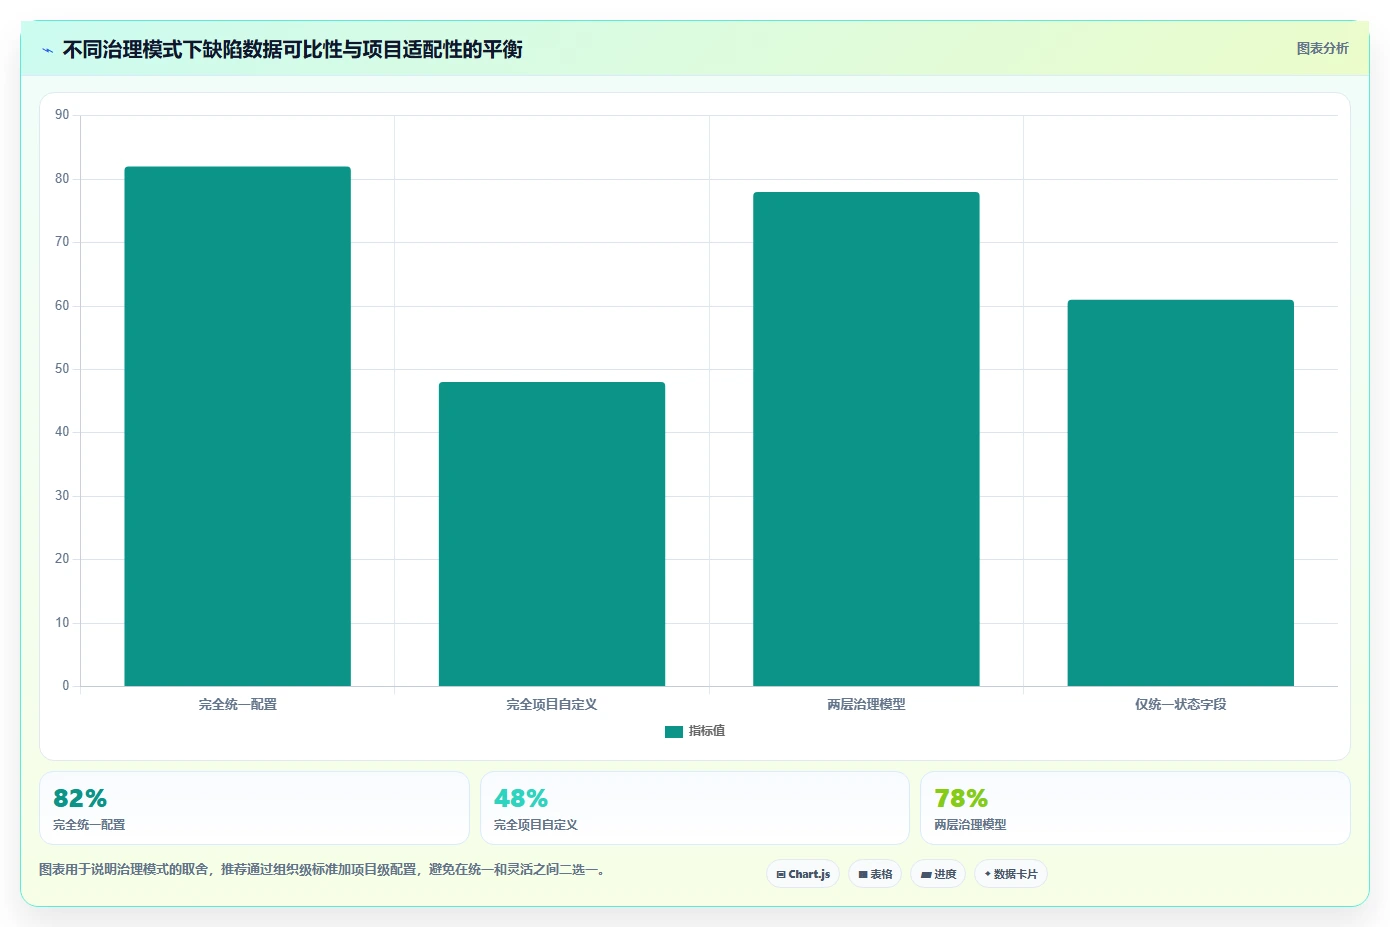Screen dimensions: 1390x927
Task: Click the 指标值 legend label
Action: (x=707, y=731)
